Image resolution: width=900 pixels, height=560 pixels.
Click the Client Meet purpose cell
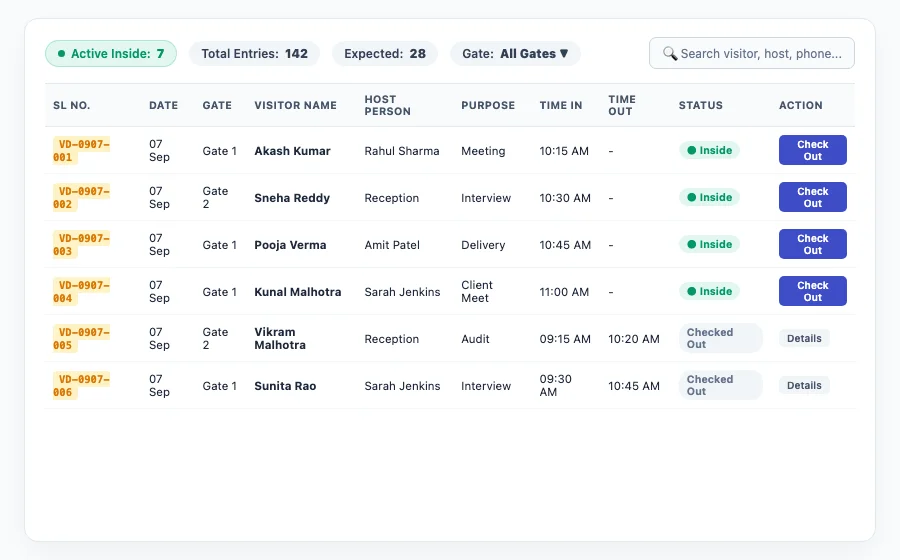point(477,291)
